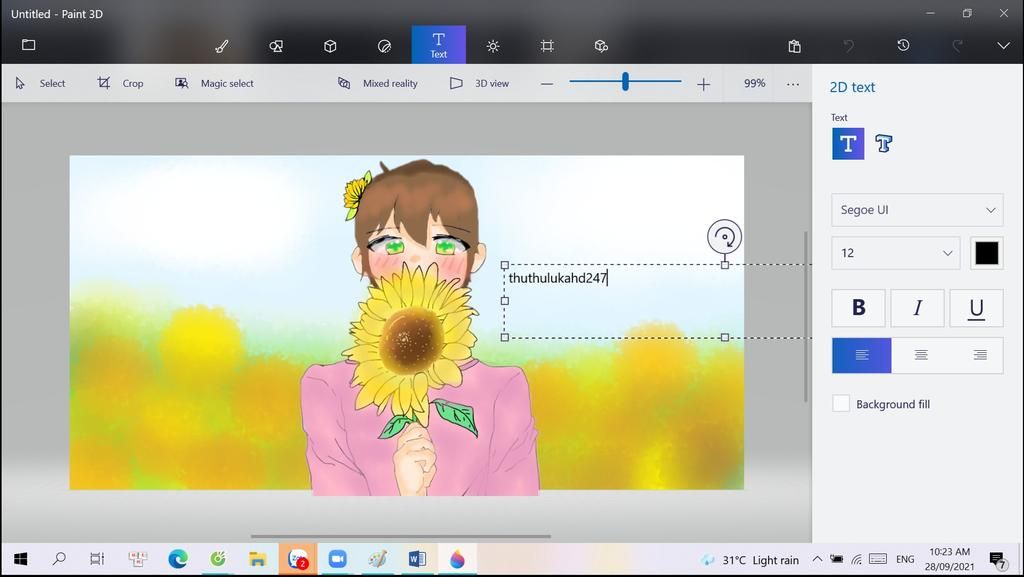The height and width of the screenshot is (577, 1024).
Task: Open the History panel
Action: [903, 45]
